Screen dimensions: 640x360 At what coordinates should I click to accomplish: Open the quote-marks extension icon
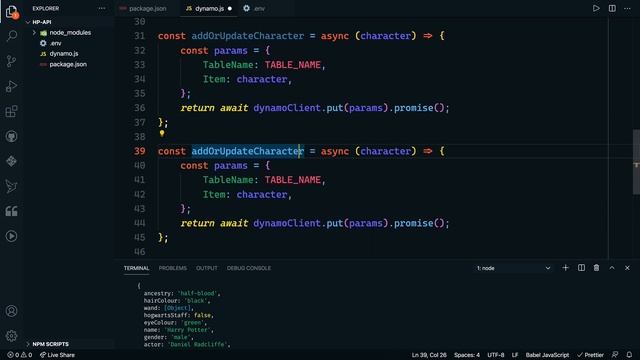pyautogui.click(x=11, y=211)
